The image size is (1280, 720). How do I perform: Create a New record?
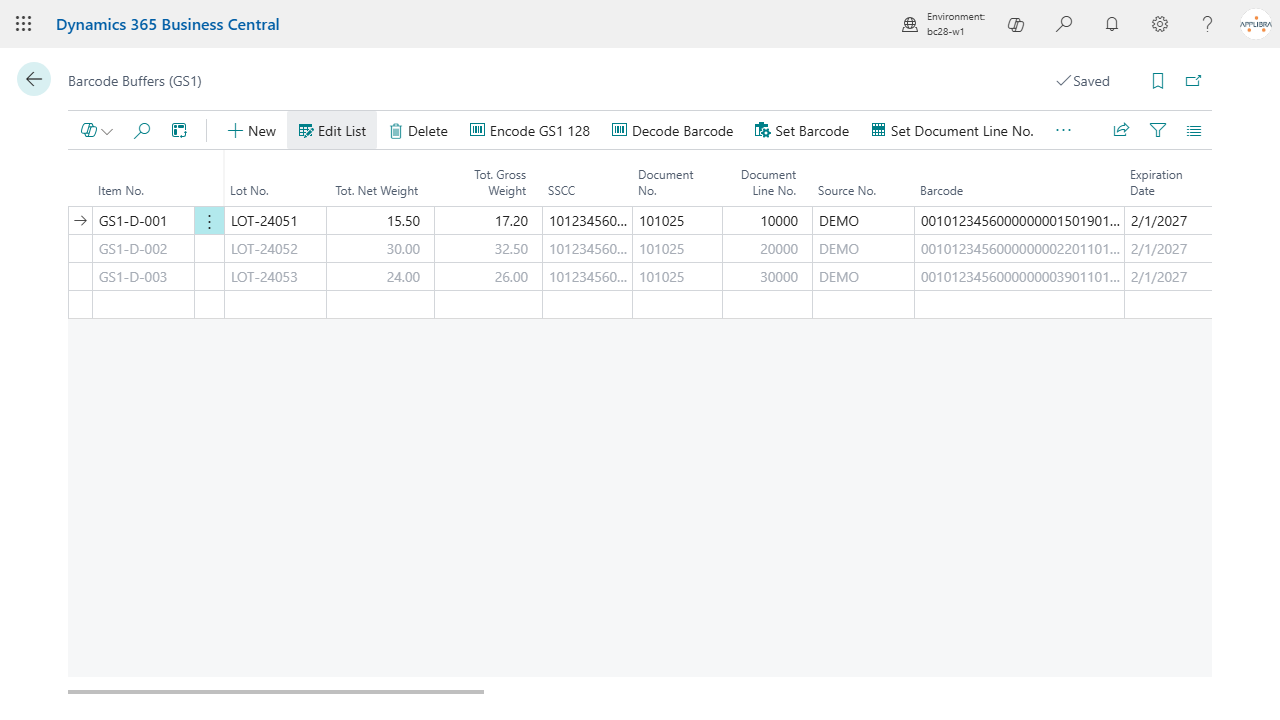pyautogui.click(x=251, y=131)
